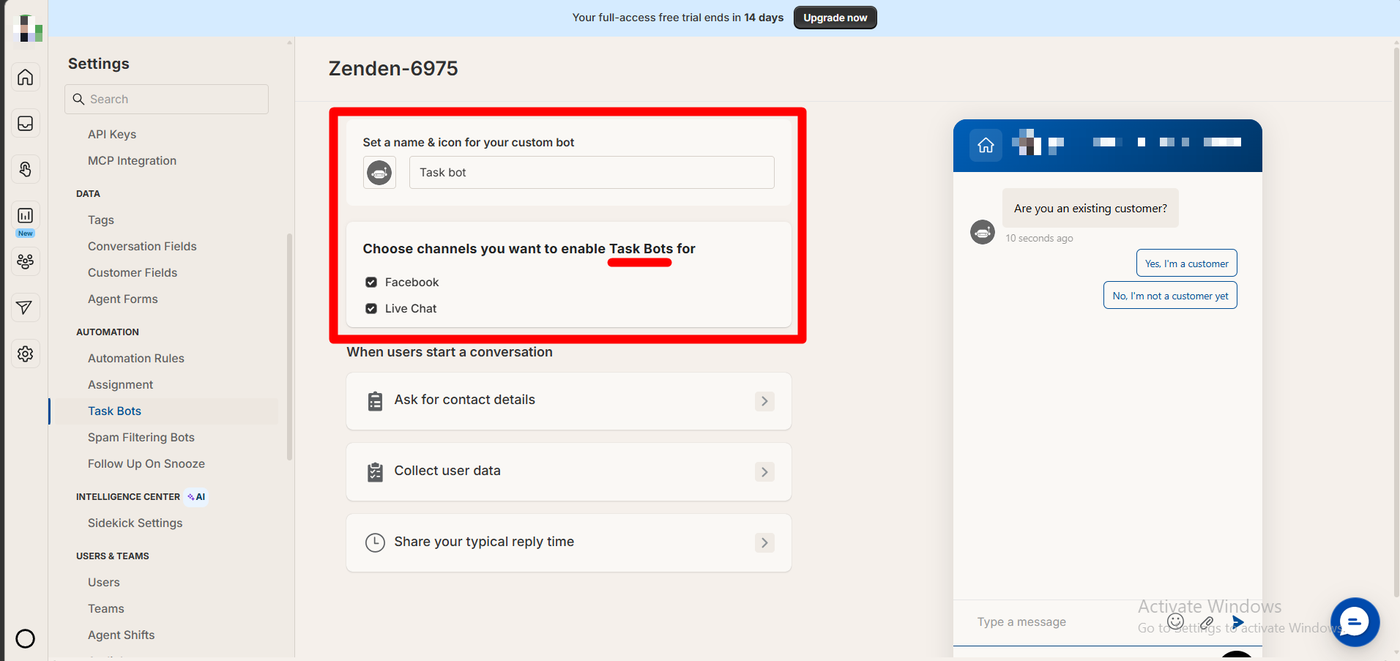Change the custom bot avatar icon

pyautogui.click(x=379, y=173)
